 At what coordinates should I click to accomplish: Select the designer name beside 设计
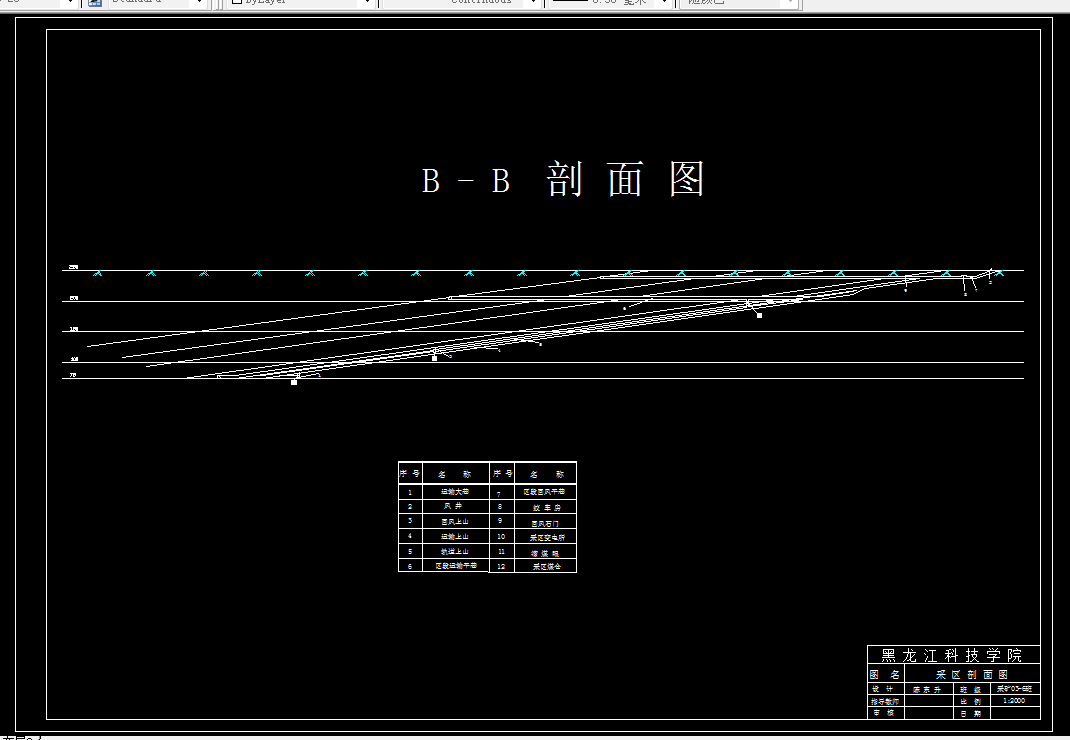[927, 689]
